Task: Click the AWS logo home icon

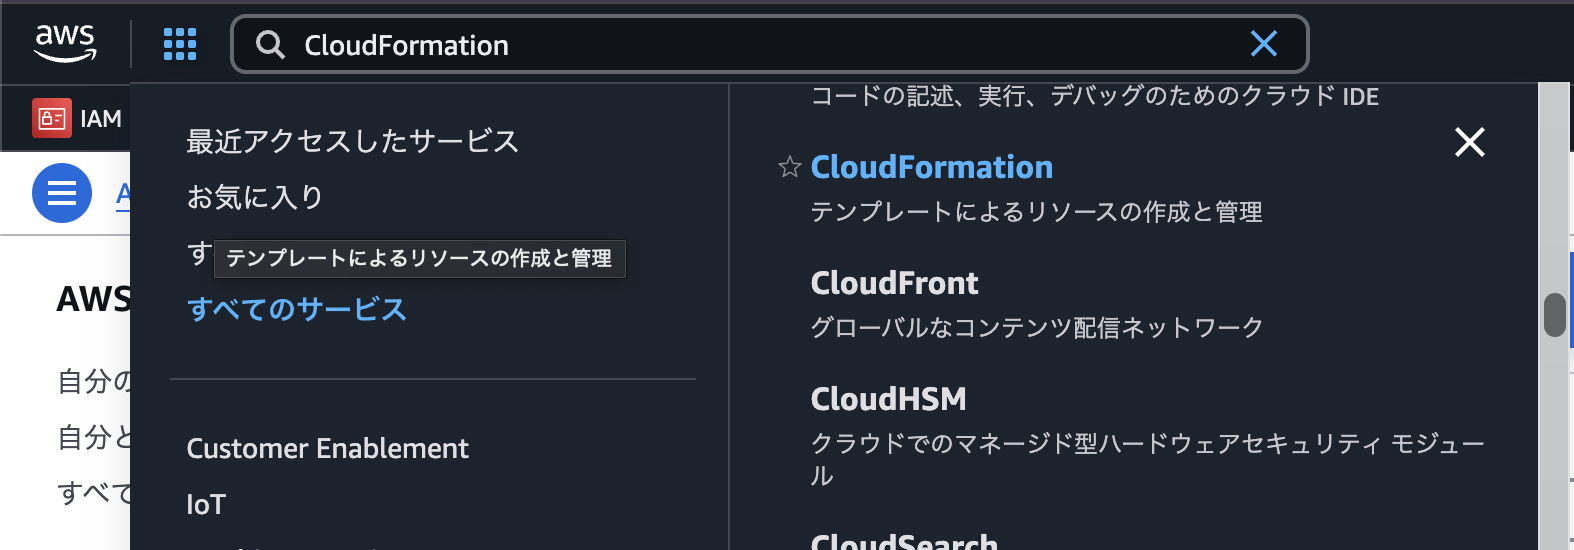Action: click(65, 43)
